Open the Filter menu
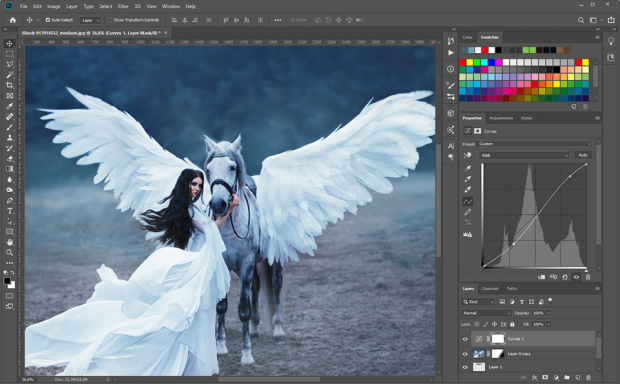Screen dimensions: 620x384 (123, 6)
